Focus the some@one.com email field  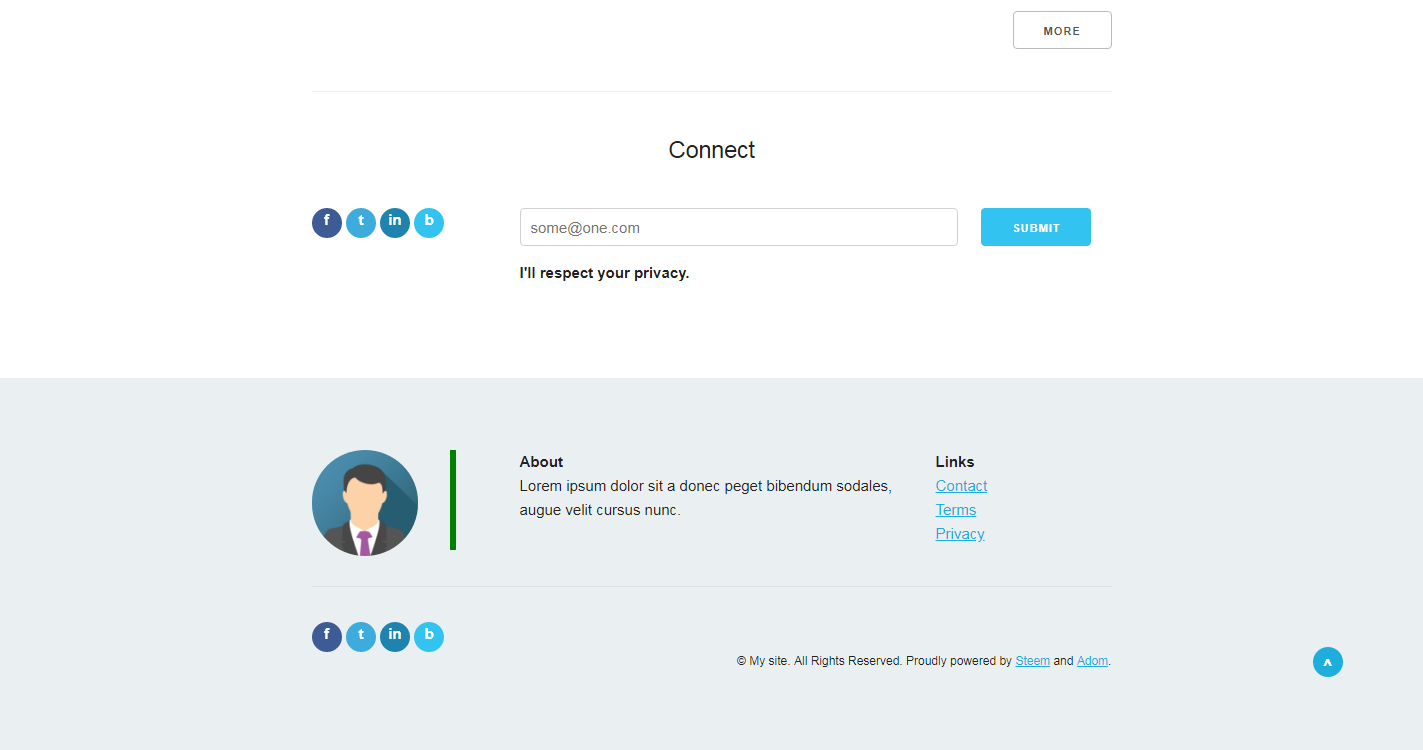click(x=739, y=227)
